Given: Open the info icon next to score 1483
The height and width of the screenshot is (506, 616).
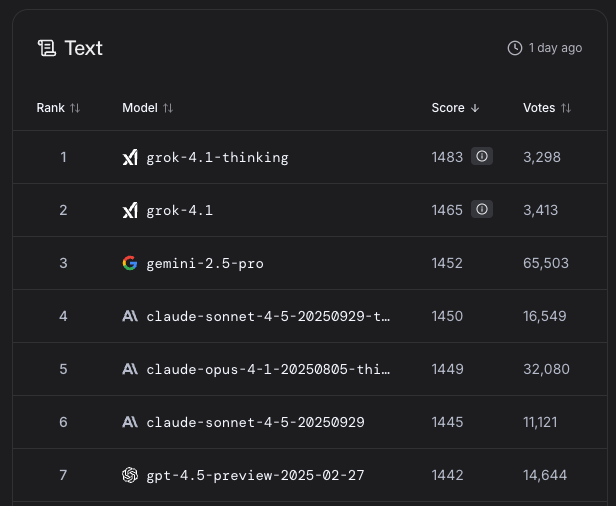Looking at the screenshot, I should [x=482, y=156].
